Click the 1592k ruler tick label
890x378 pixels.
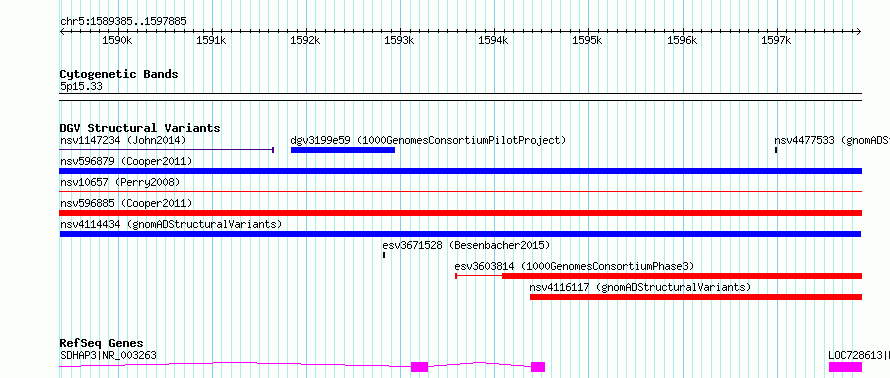305,41
